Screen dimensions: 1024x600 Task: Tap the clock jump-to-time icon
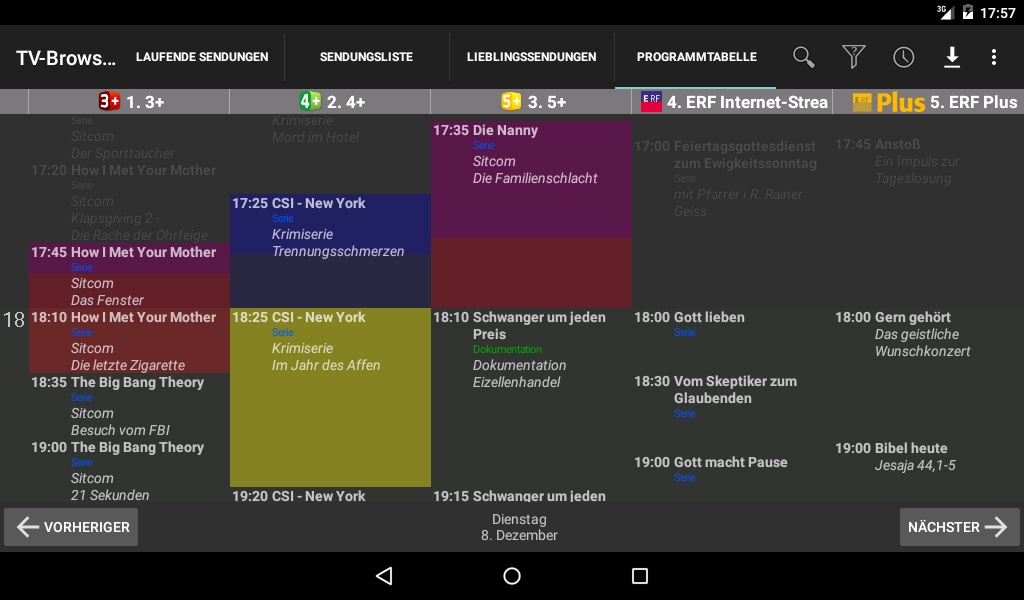(903, 57)
